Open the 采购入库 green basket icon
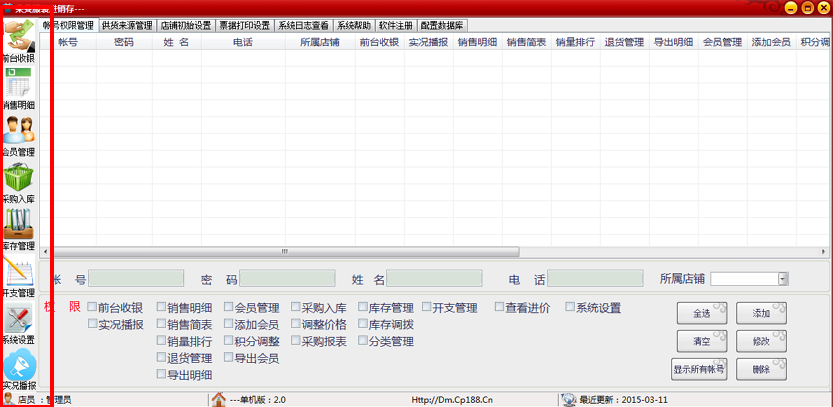Image resolution: width=833 pixels, height=407 pixels. coord(19,176)
